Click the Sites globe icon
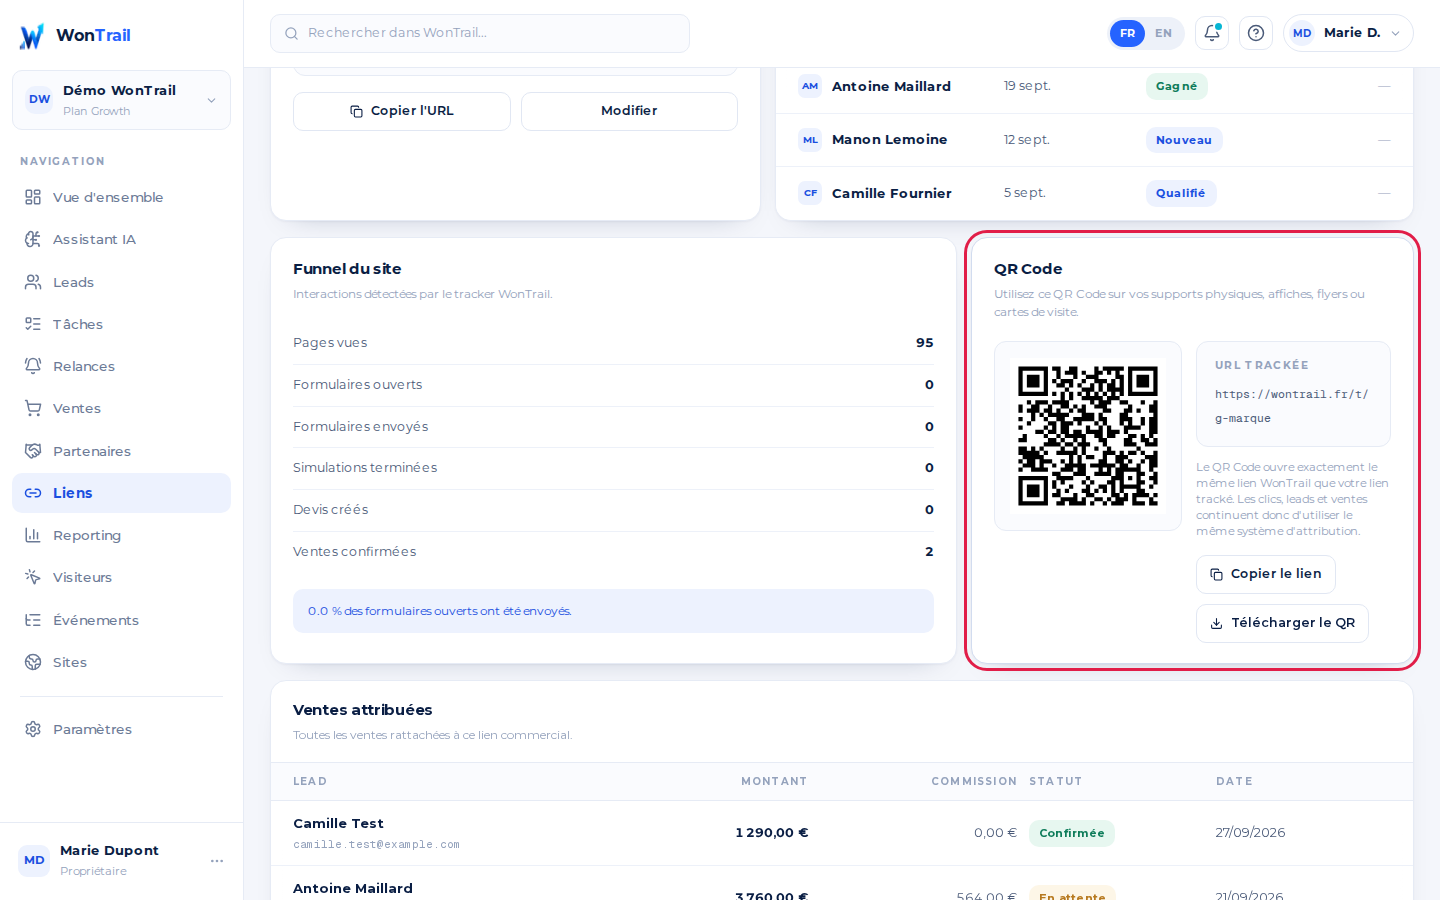 click(x=33, y=662)
